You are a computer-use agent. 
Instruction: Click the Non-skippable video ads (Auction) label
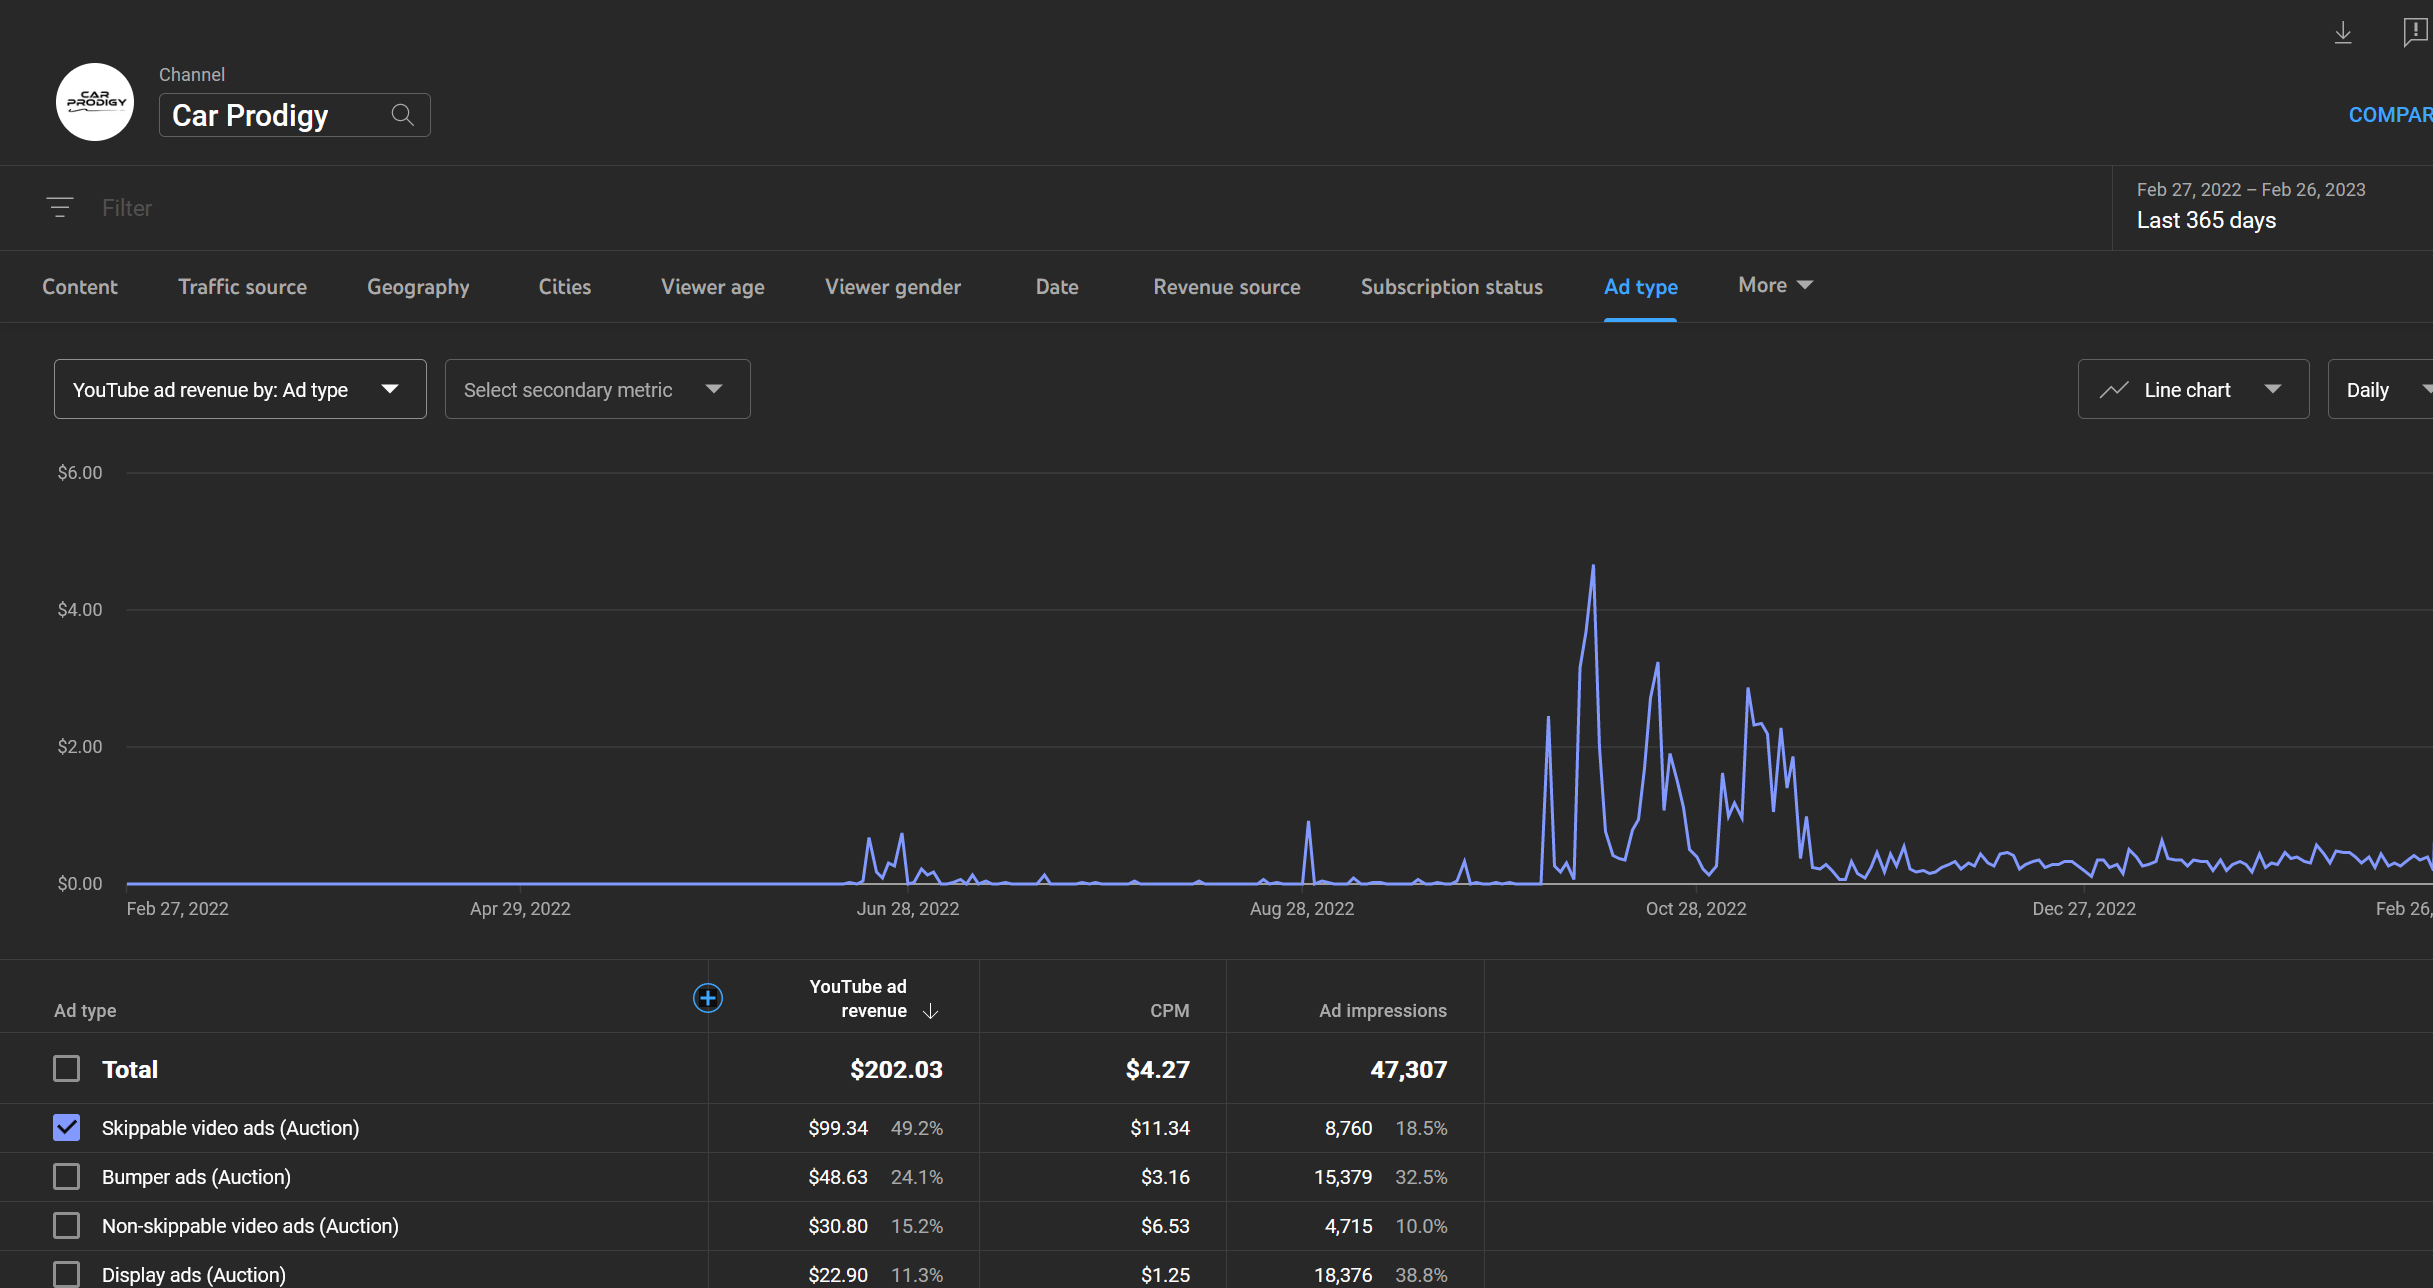click(250, 1226)
